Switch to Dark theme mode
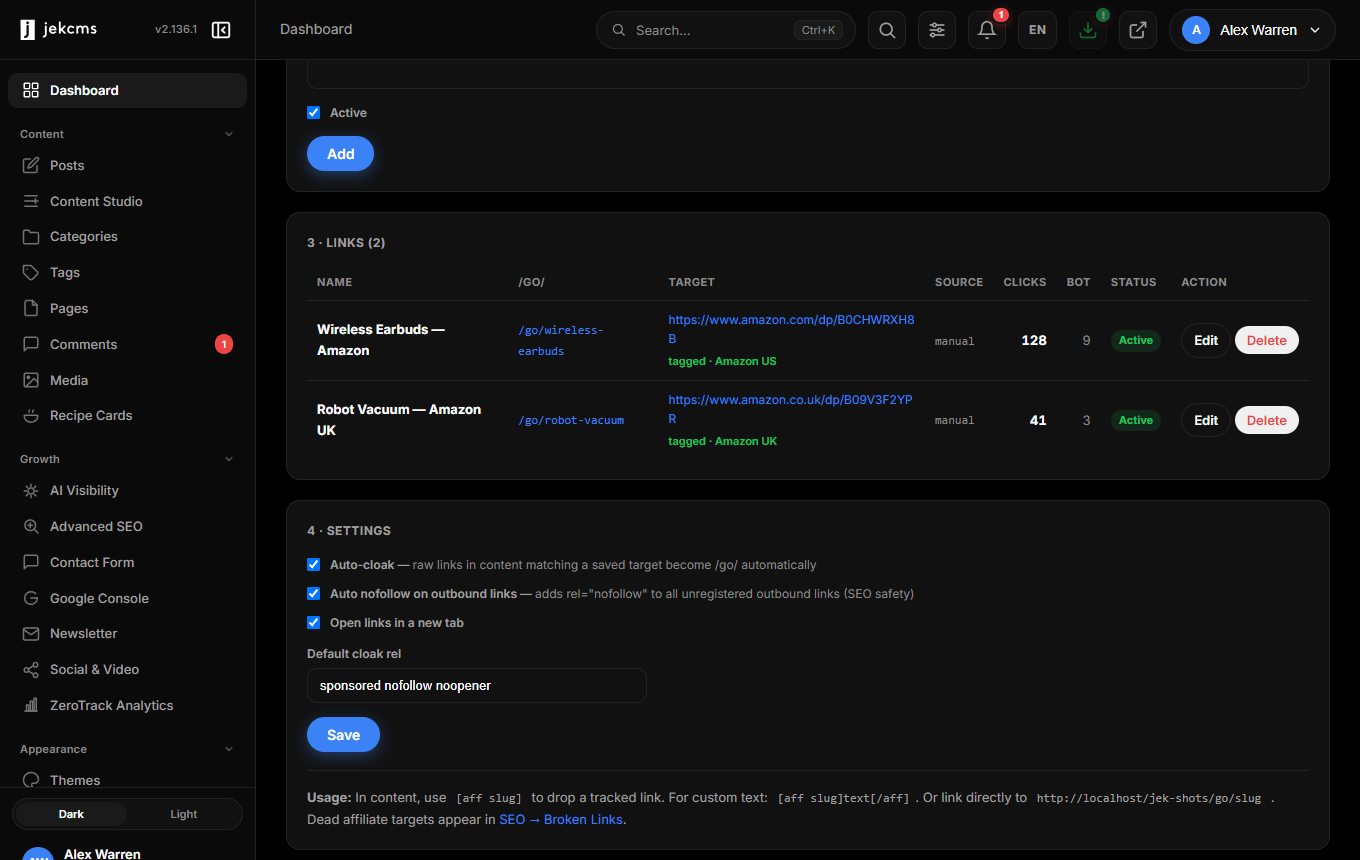Screen dimensions: 1360x860 pyautogui.click(x=71, y=814)
